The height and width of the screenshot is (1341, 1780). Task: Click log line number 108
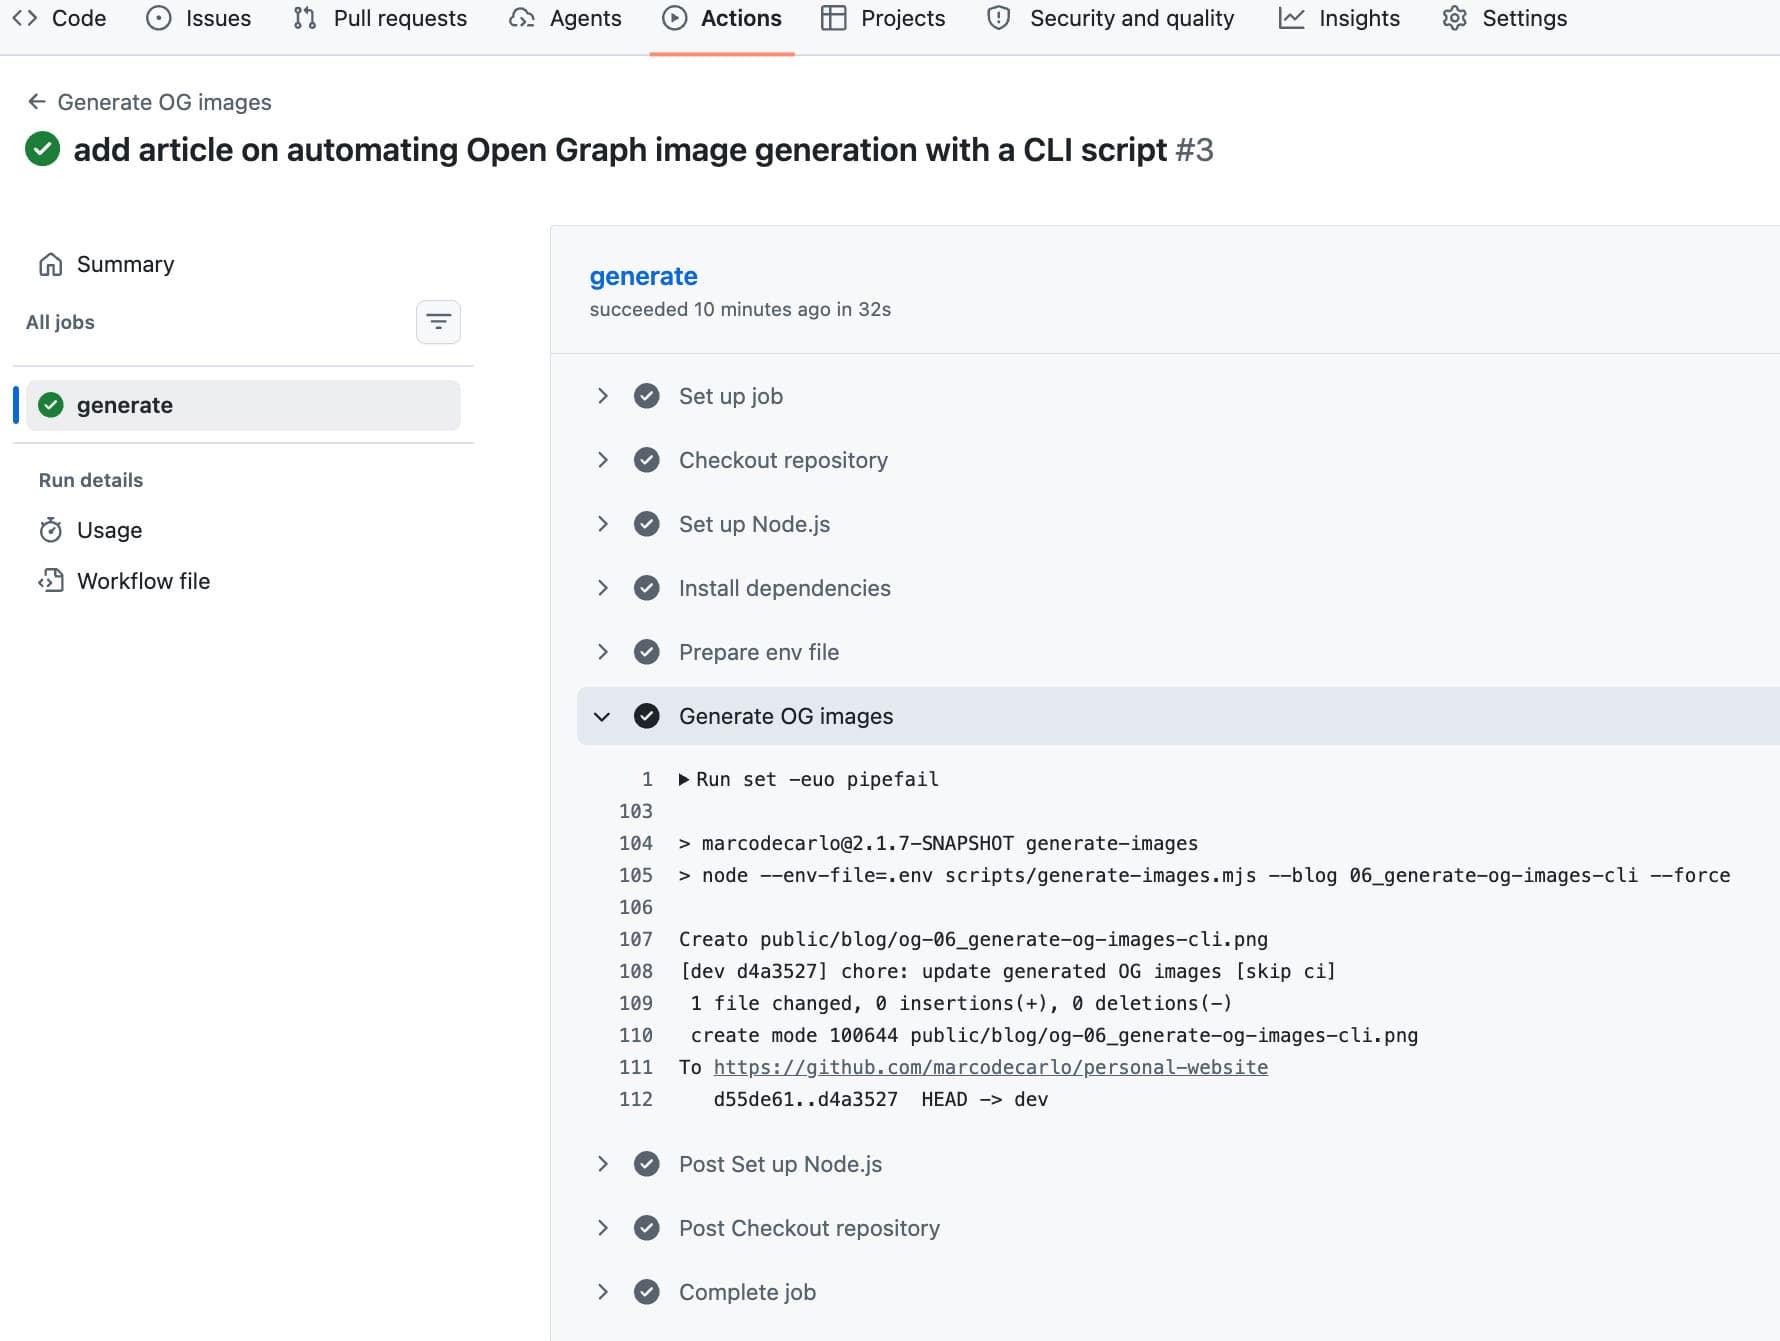coord(636,971)
